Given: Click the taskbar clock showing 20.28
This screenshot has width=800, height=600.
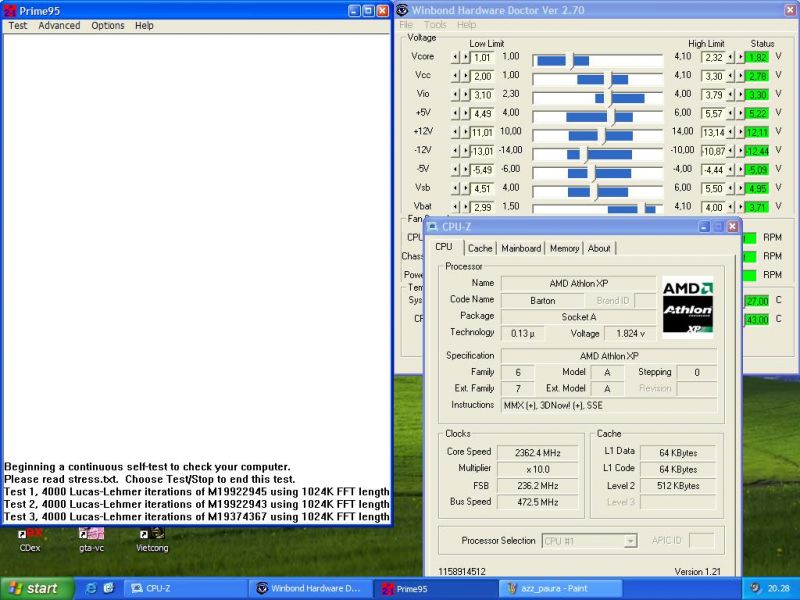Looking at the screenshot, I should coord(778,588).
